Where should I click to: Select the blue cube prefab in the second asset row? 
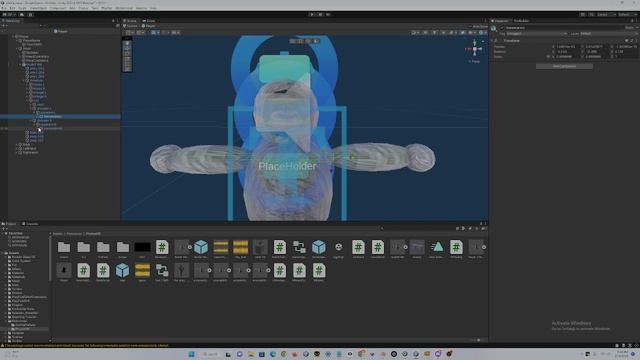tap(122, 271)
